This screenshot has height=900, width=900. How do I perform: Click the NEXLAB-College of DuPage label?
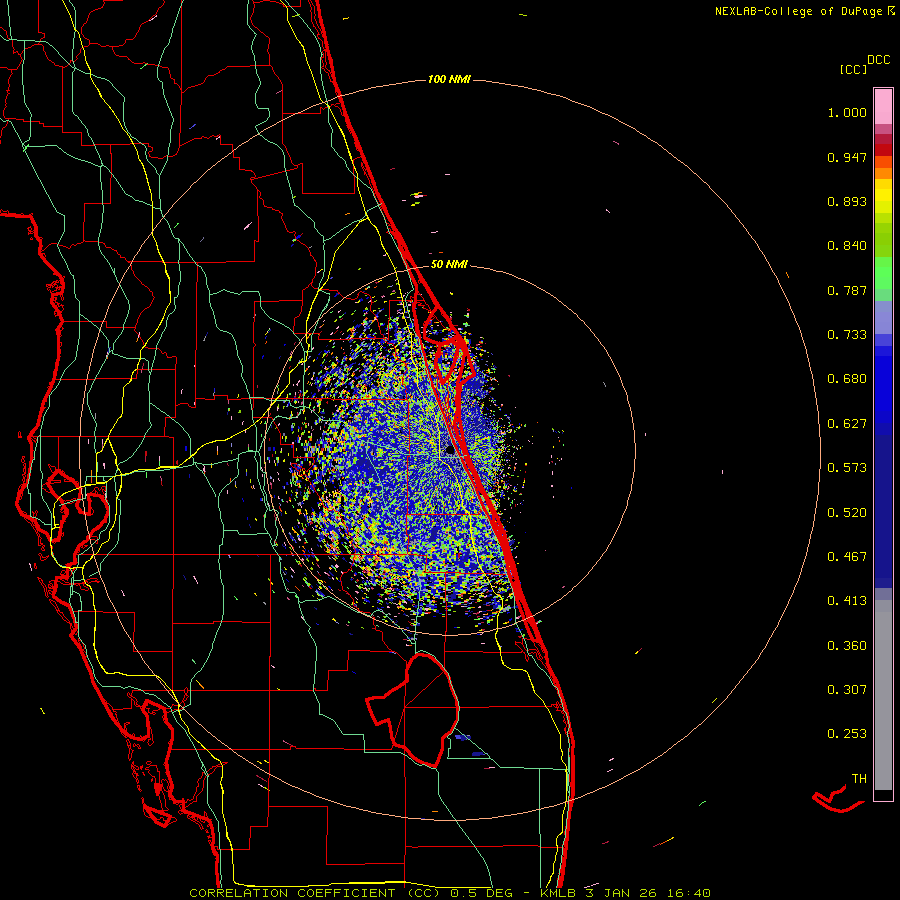coord(798,11)
